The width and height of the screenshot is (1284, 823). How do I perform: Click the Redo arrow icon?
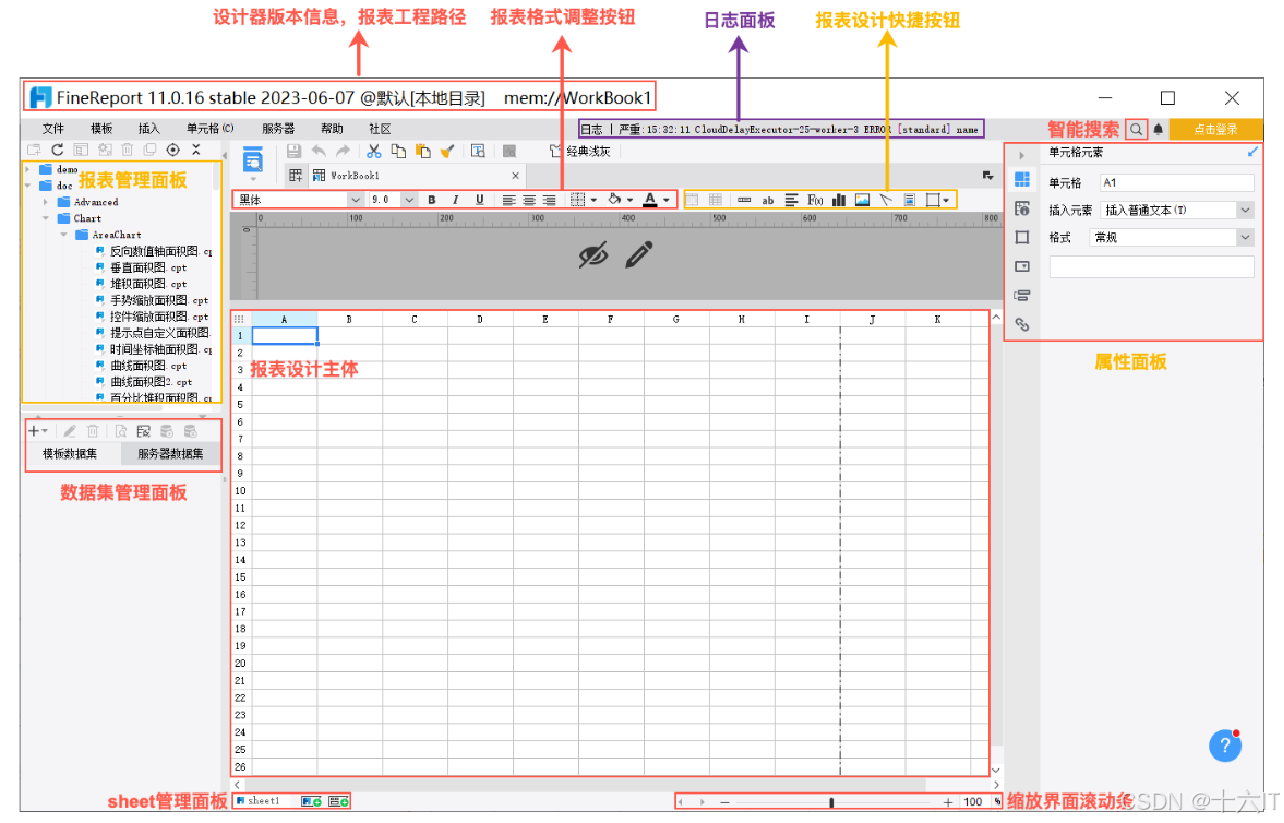(x=343, y=151)
